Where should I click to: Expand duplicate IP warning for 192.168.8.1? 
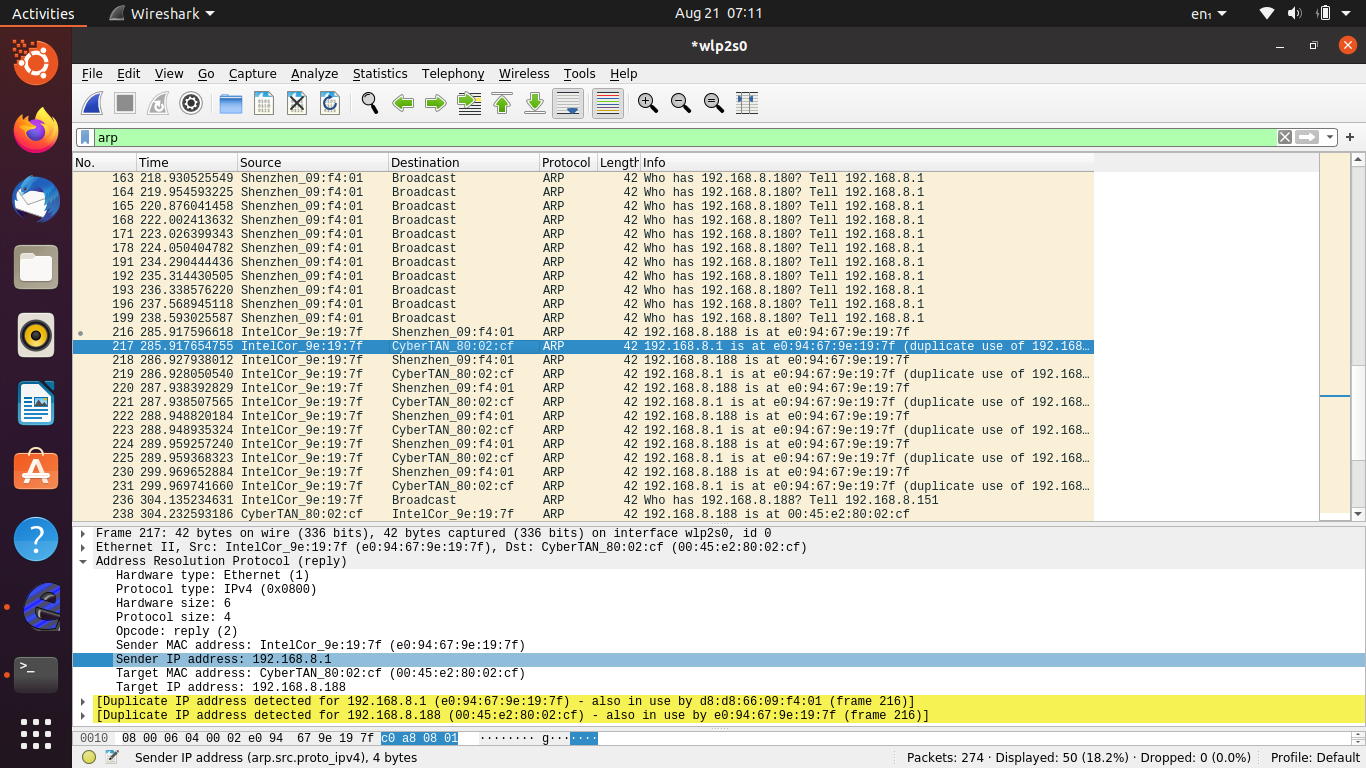point(83,702)
